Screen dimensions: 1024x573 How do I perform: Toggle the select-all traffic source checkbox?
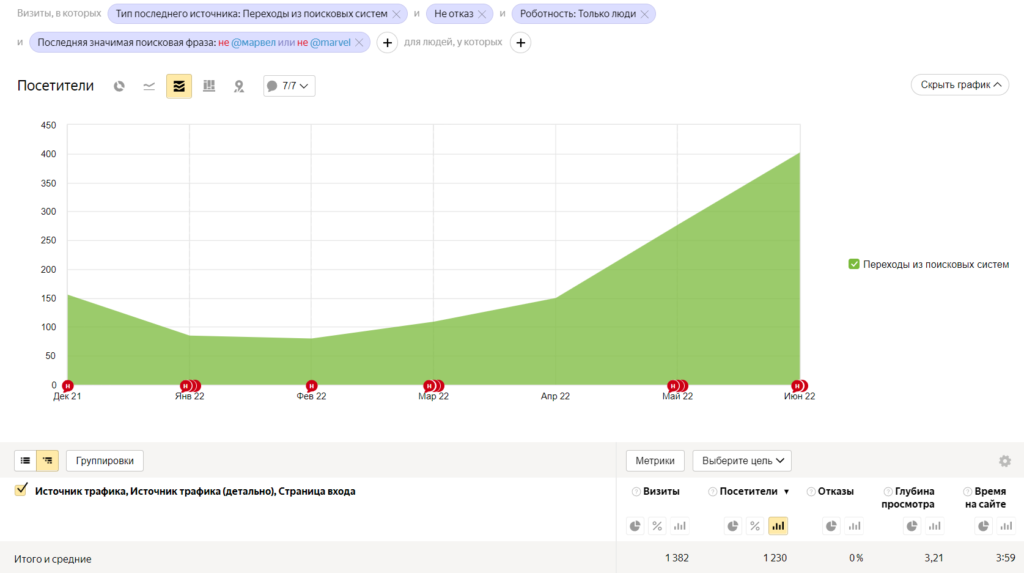click(x=21, y=489)
